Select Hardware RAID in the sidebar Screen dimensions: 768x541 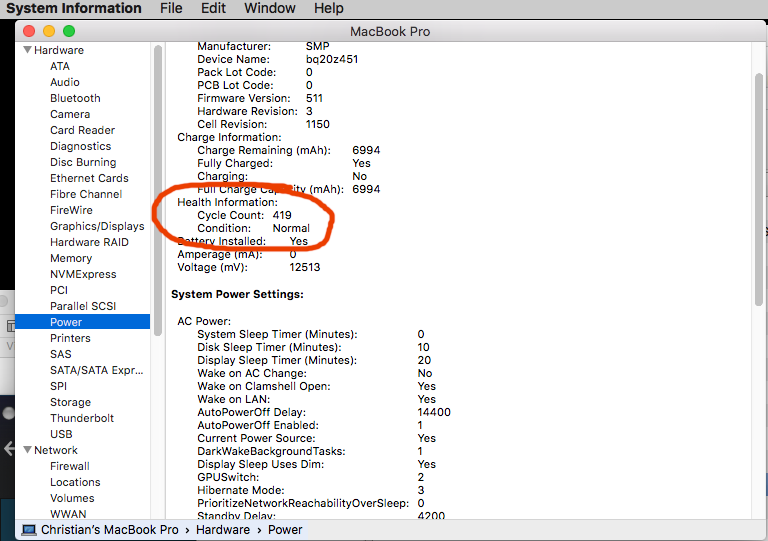[89, 242]
